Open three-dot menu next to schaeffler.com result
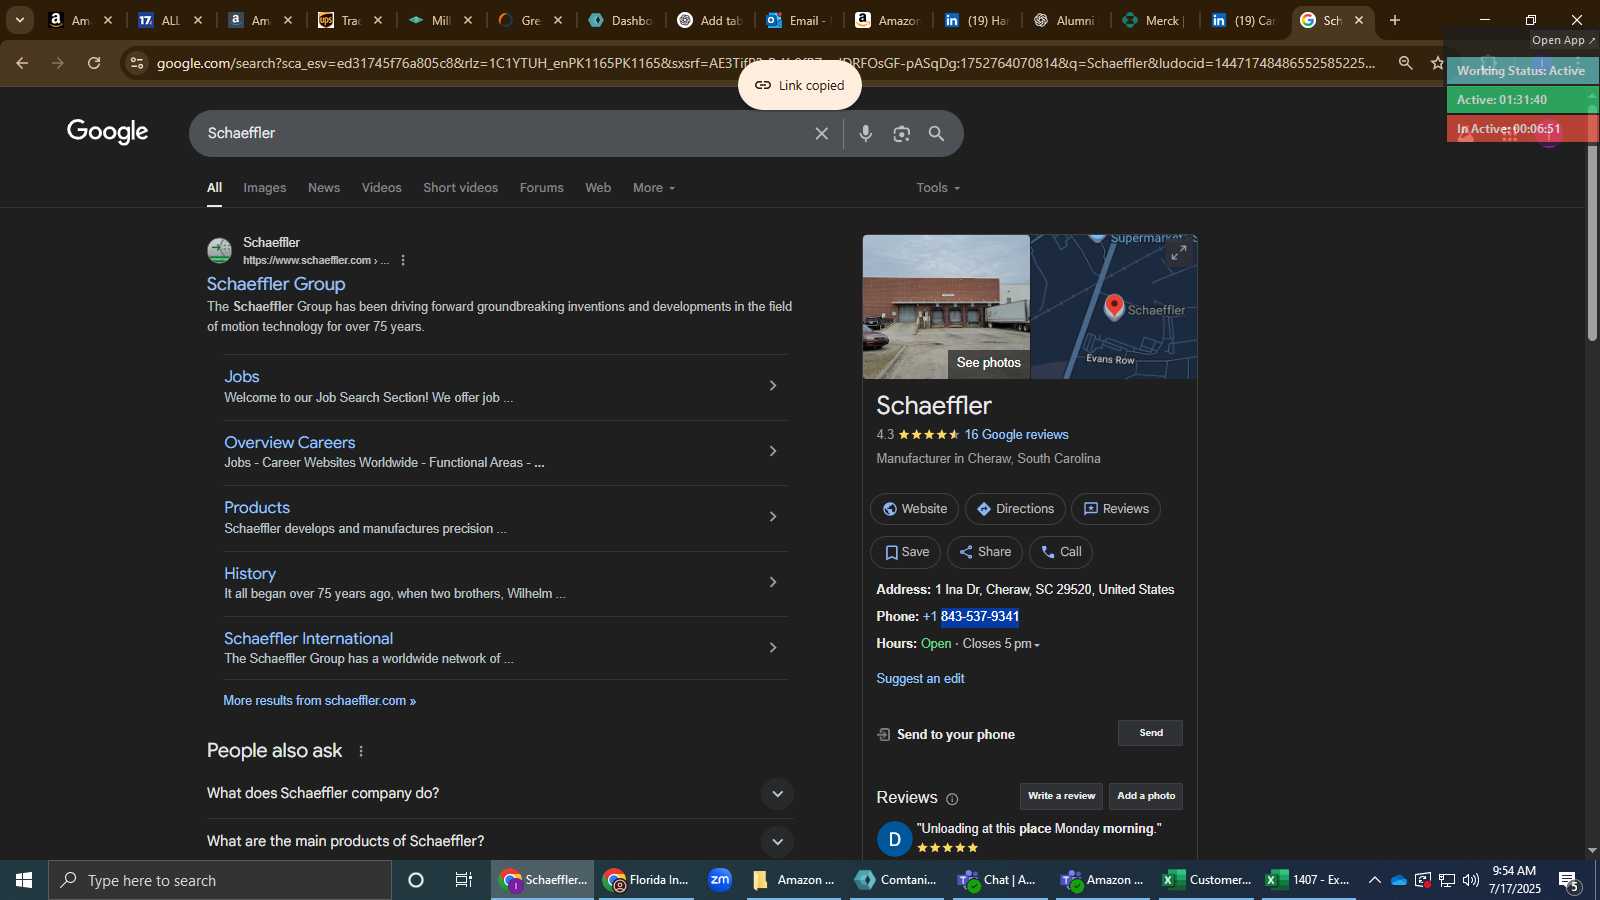This screenshot has width=1600, height=900. [x=403, y=260]
